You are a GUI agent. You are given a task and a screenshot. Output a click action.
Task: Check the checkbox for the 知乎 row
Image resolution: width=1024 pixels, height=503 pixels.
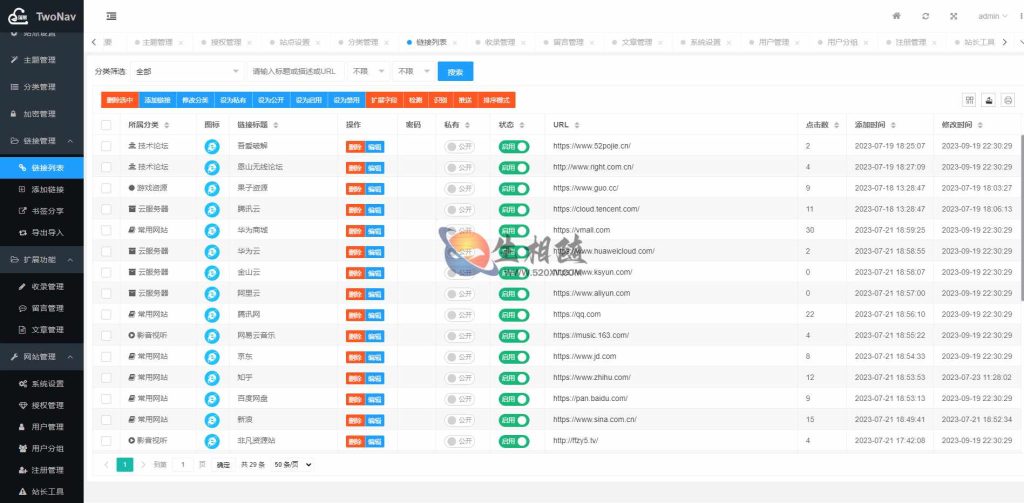tap(106, 377)
